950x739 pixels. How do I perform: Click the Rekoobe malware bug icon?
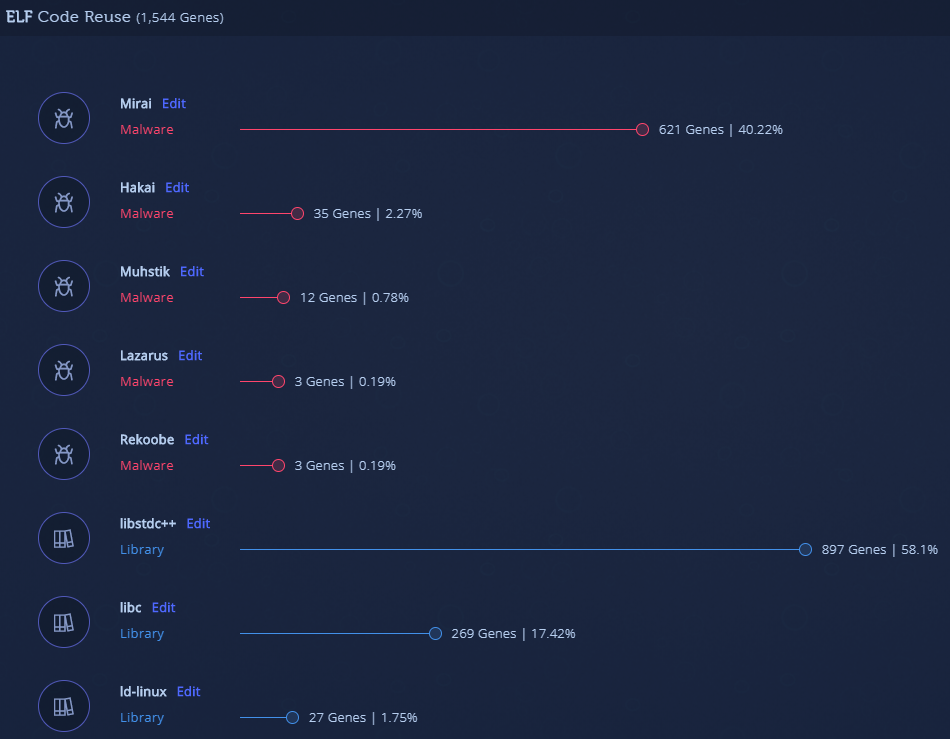click(63, 453)
